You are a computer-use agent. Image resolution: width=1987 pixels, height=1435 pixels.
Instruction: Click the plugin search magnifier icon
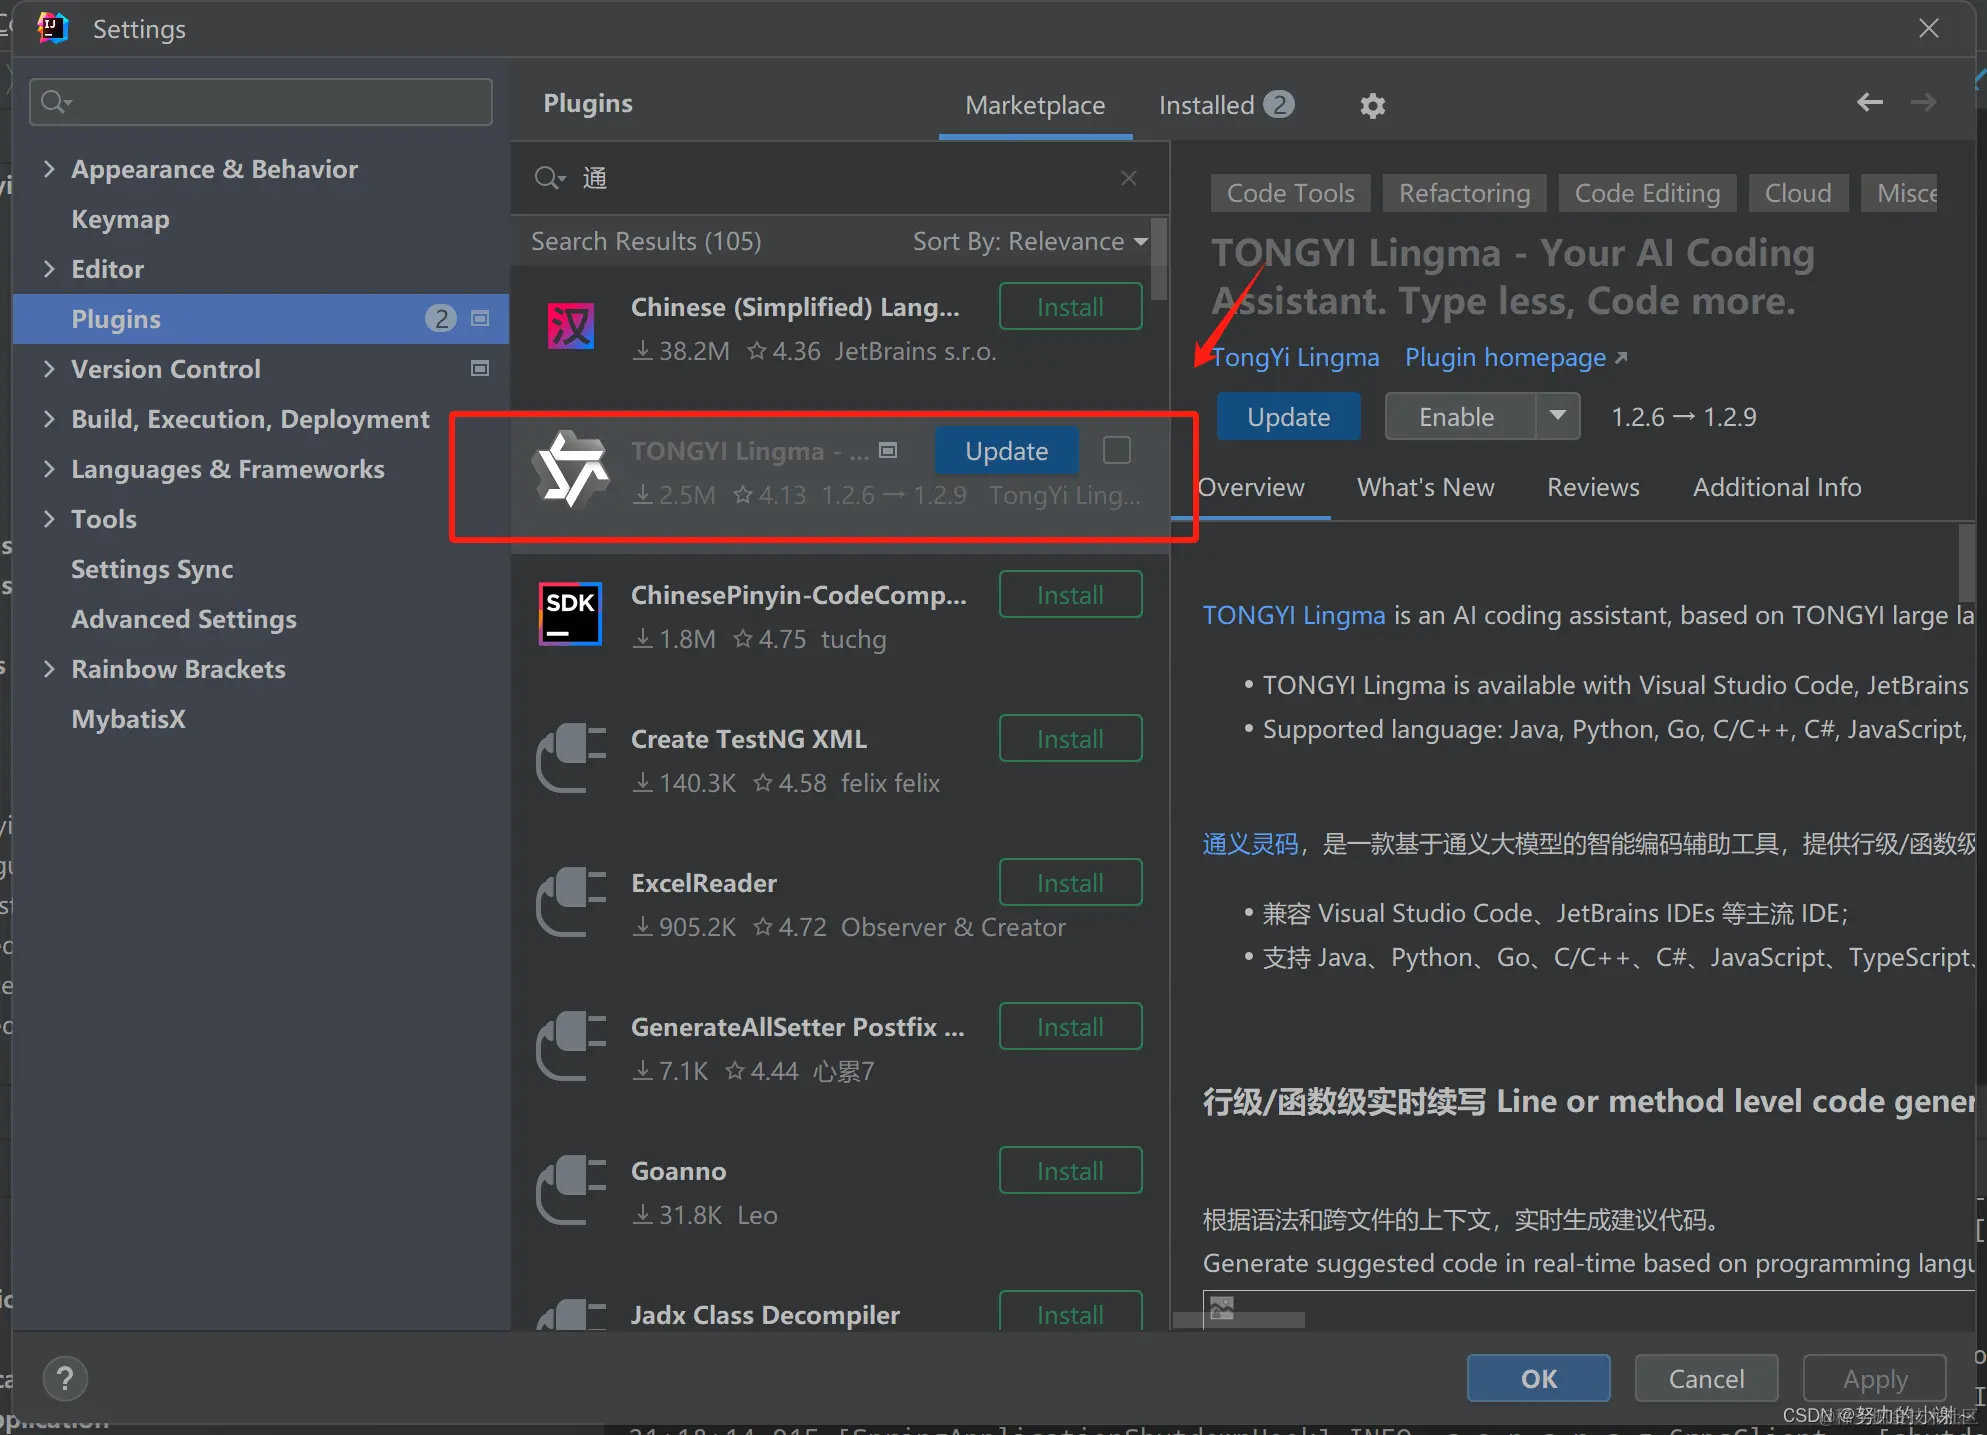(x=549, y=178)
